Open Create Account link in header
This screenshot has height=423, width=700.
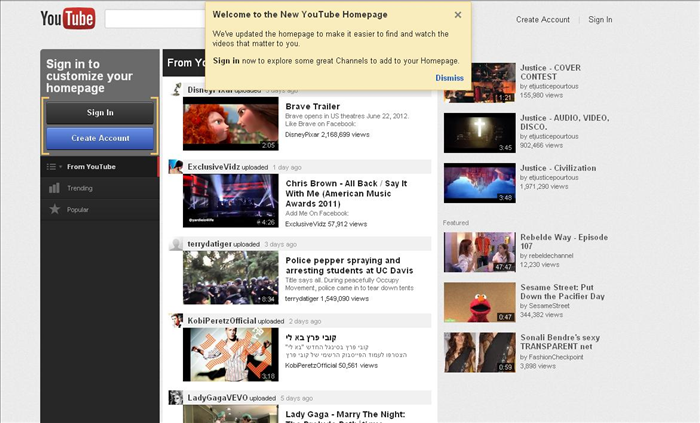click(x=543, y=20)
